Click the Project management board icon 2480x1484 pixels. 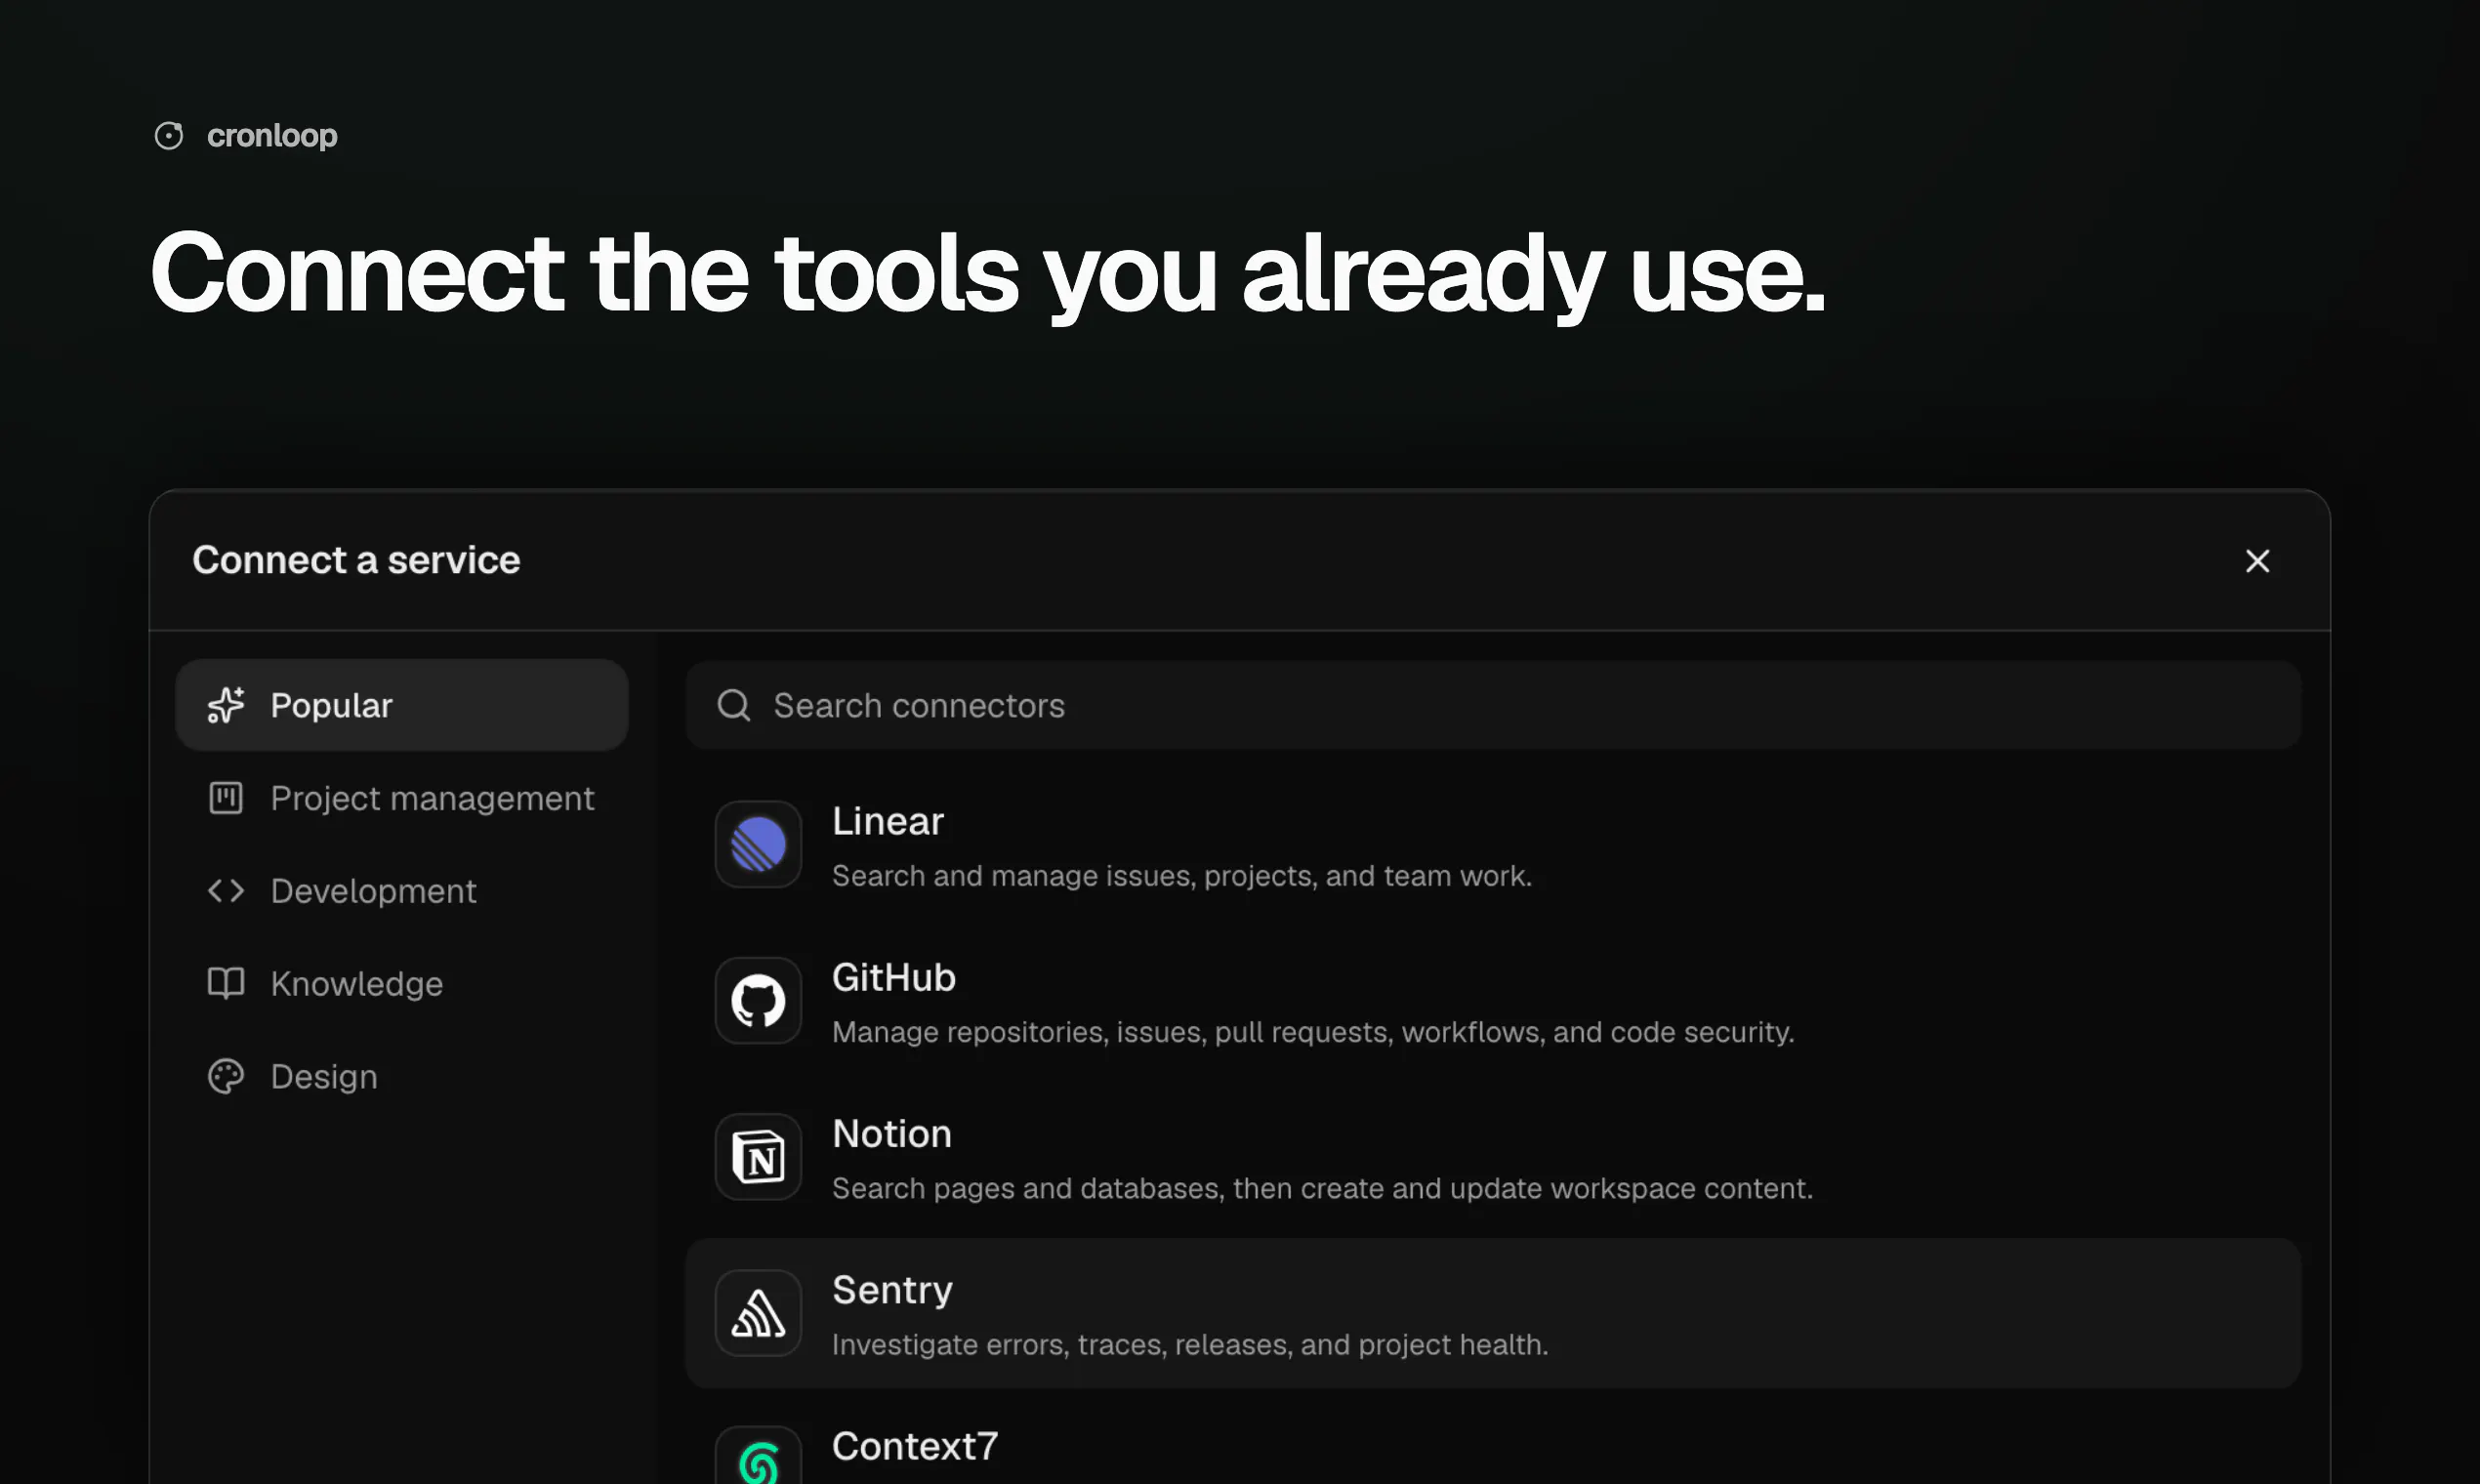226,798
